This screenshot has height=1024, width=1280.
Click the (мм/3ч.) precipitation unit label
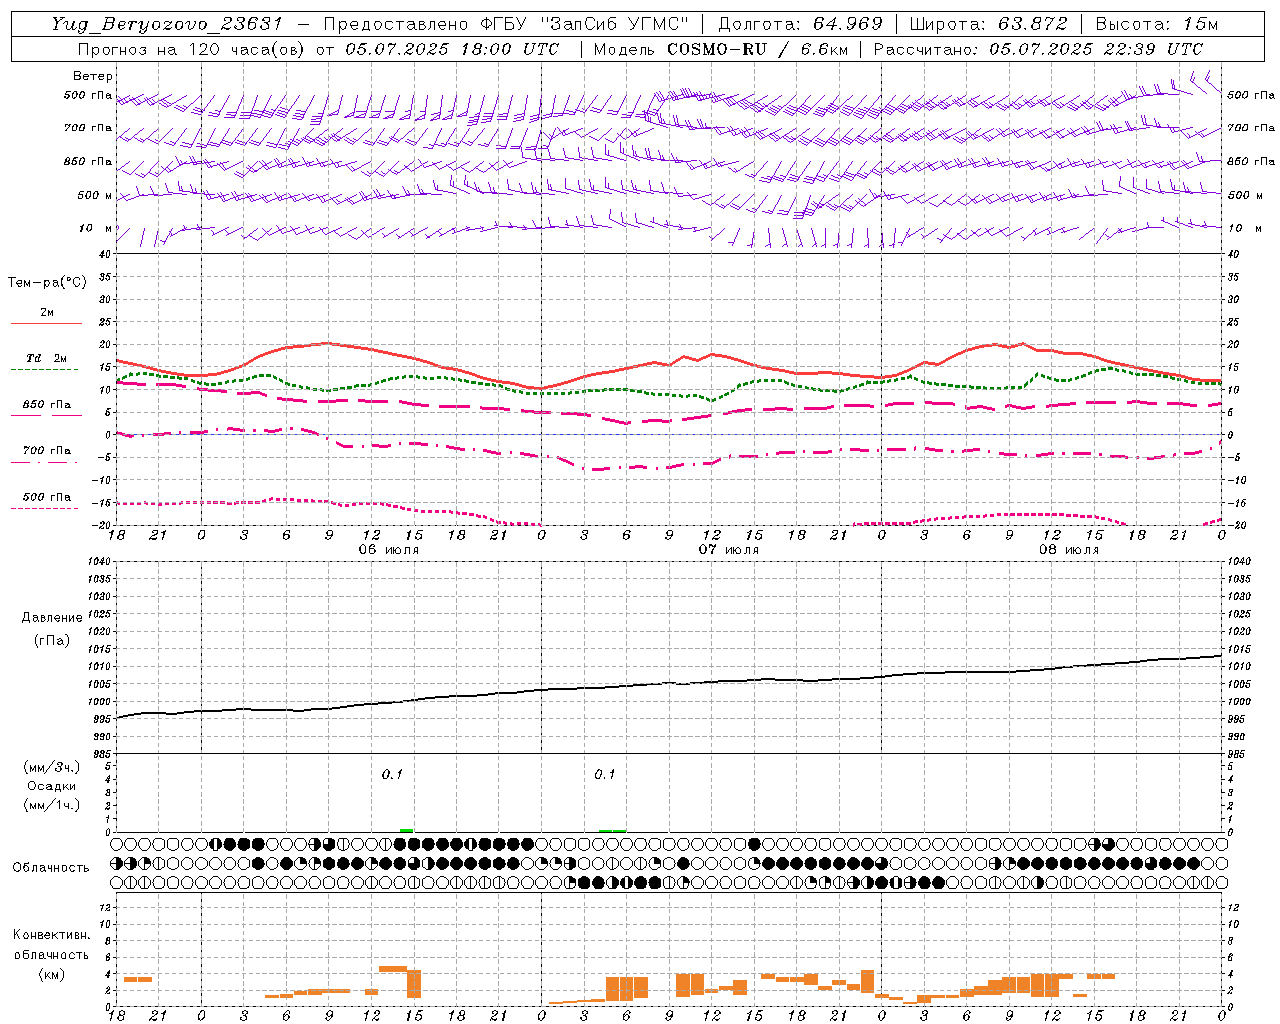52,767
